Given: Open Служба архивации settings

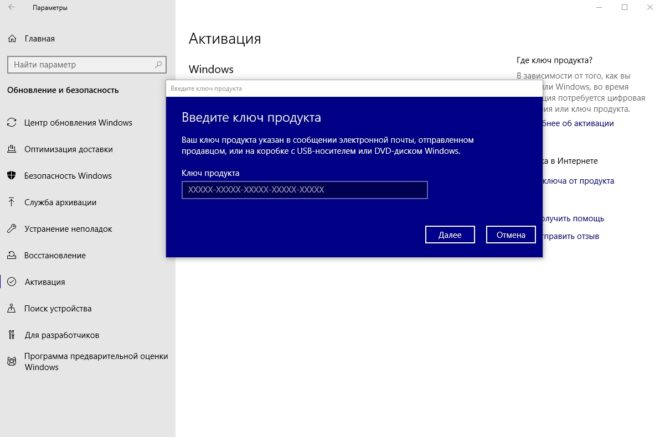Looking at the screenshot, I should pyautogui.click(x=60, y=202).
